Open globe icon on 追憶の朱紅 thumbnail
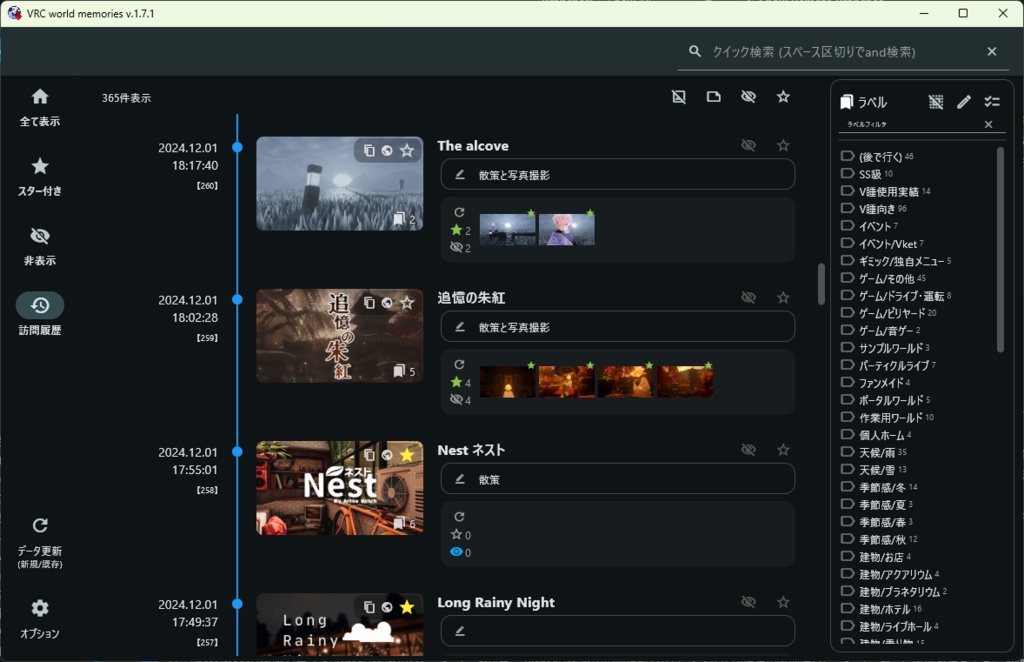Screen dimensions: 1024x662 click(387, 302)
